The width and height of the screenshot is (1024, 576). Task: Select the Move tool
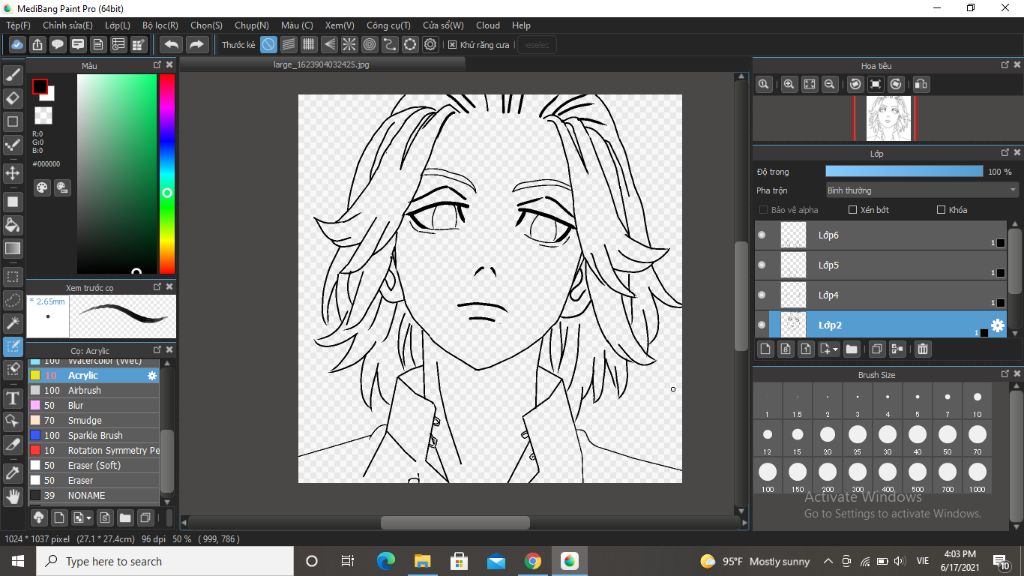[12, 173]
